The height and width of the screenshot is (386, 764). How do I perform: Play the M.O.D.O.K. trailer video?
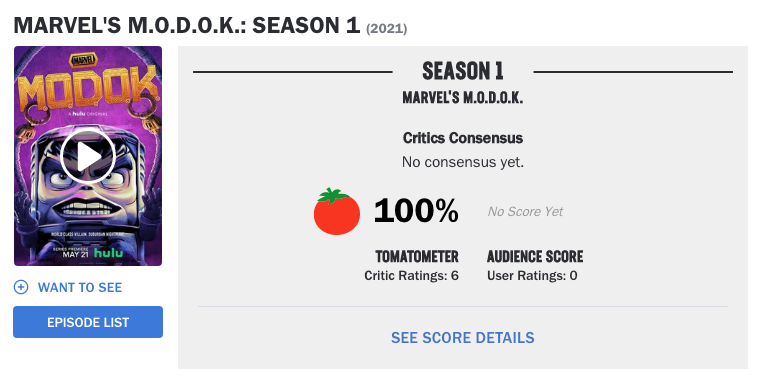click(x=88, y=156)
